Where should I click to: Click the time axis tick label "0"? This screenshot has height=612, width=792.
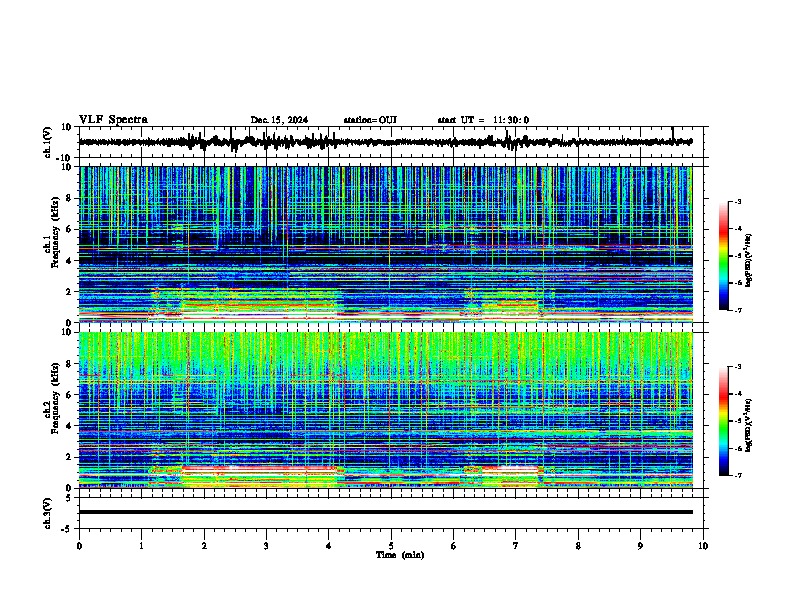(x=79, y=546)
